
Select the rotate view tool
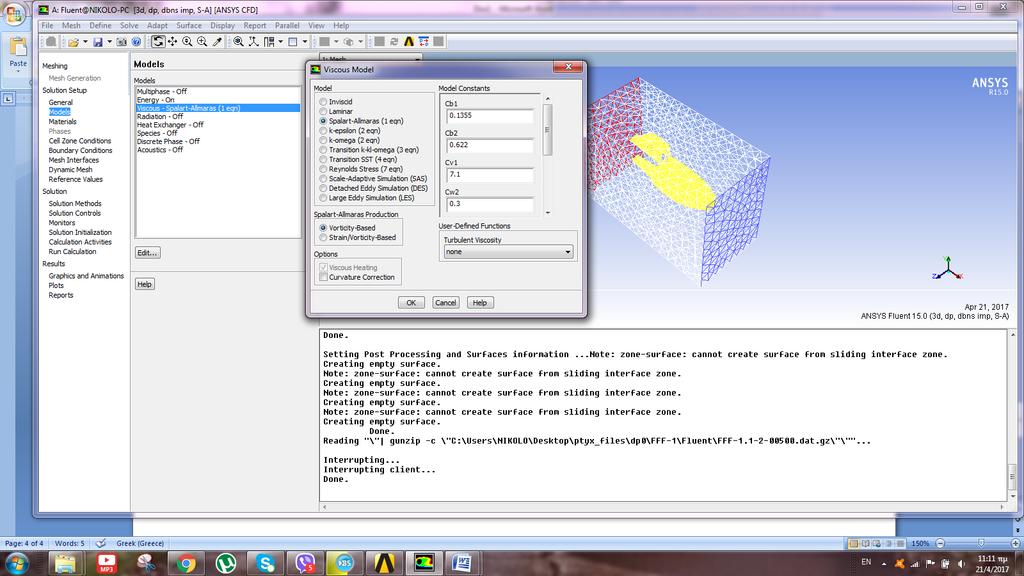(158, 42)
